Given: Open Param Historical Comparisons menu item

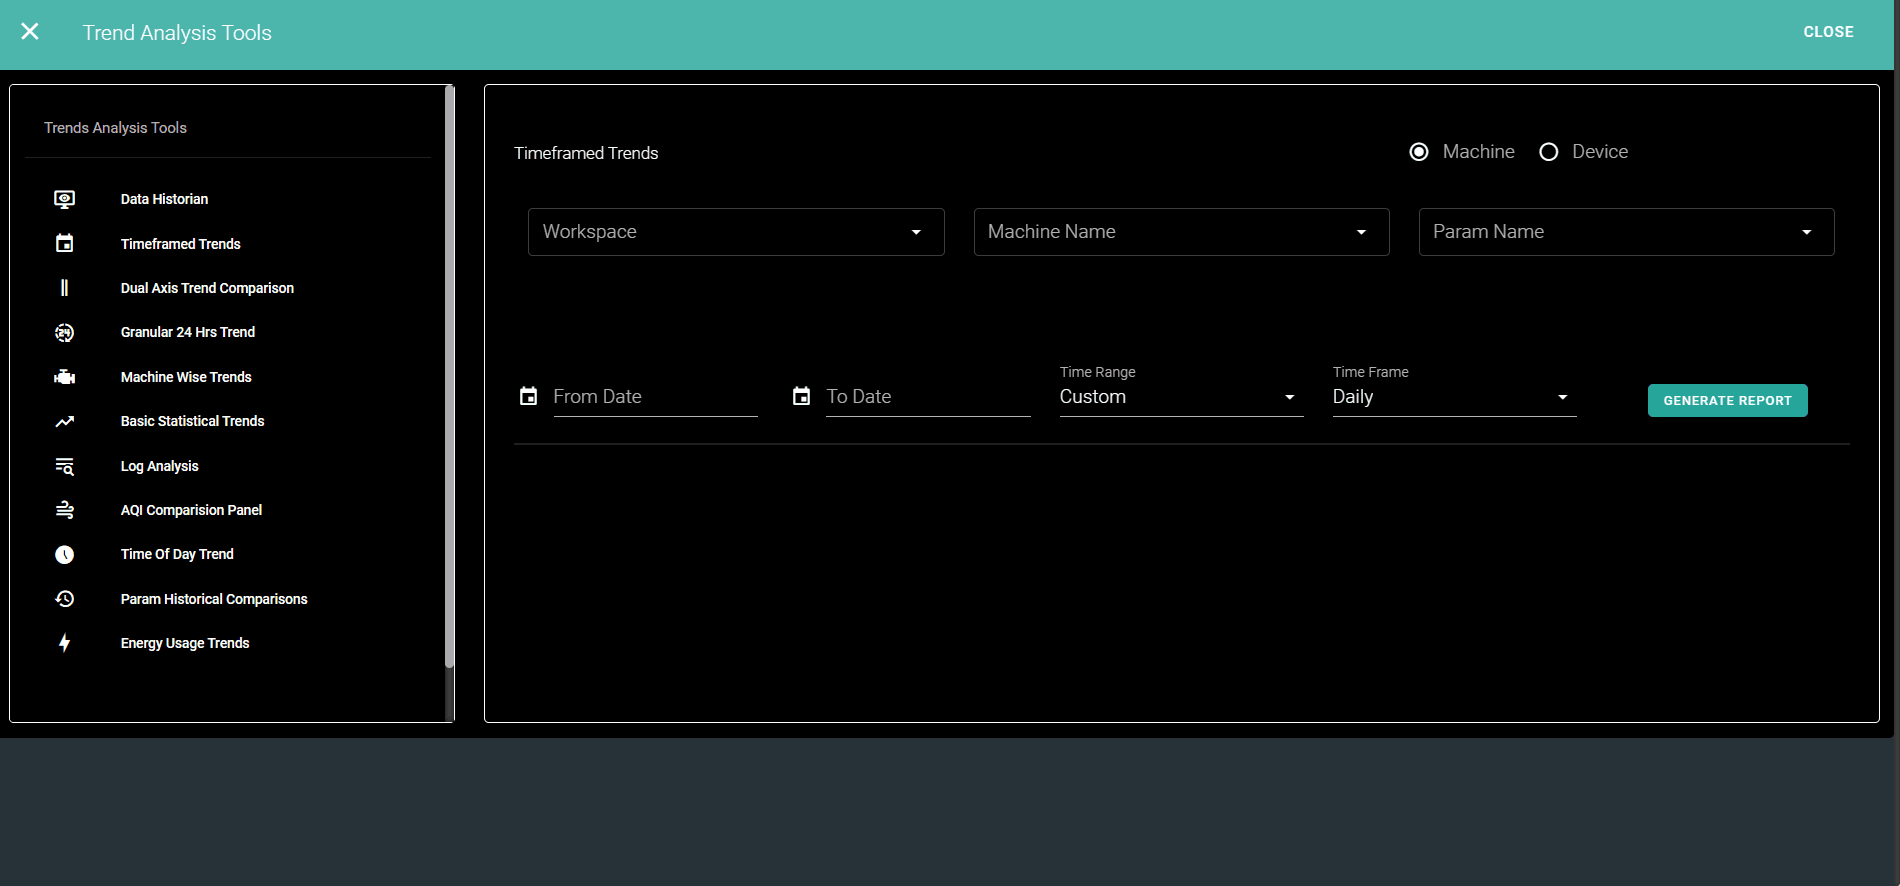Looking at the screenshot, I should click(x=214, y=599).
